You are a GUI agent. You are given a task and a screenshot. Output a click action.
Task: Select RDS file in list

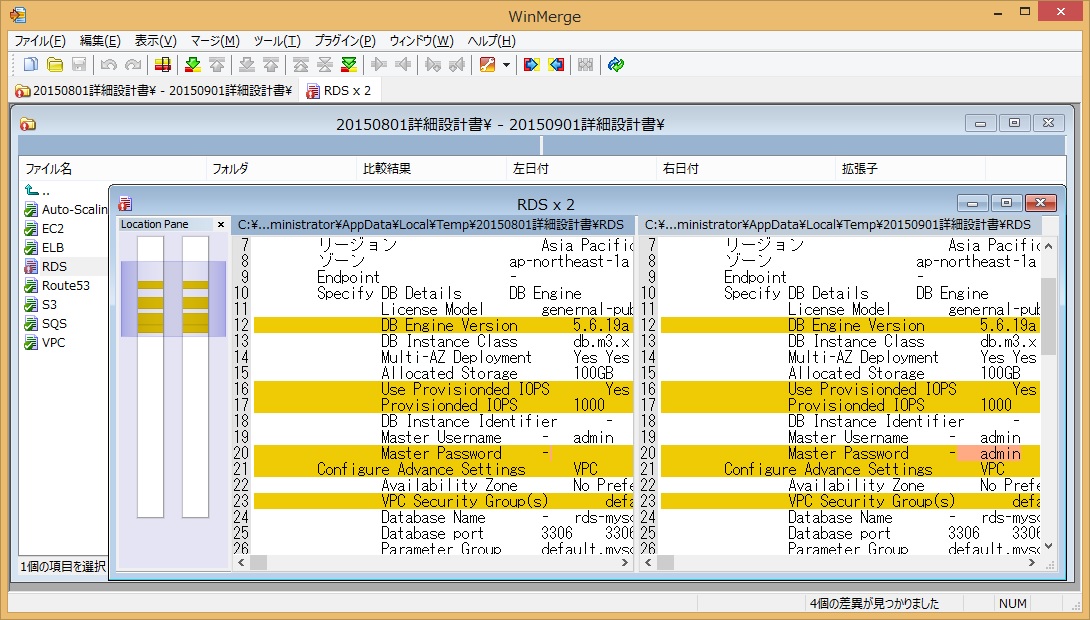tap(46, 266)
